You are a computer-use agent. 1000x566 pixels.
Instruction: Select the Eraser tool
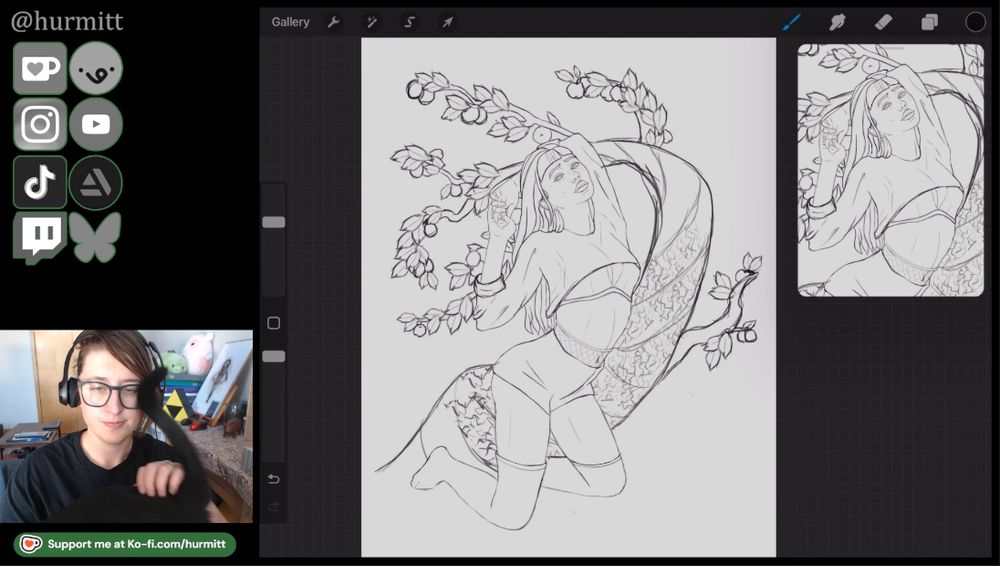(883, 22)
